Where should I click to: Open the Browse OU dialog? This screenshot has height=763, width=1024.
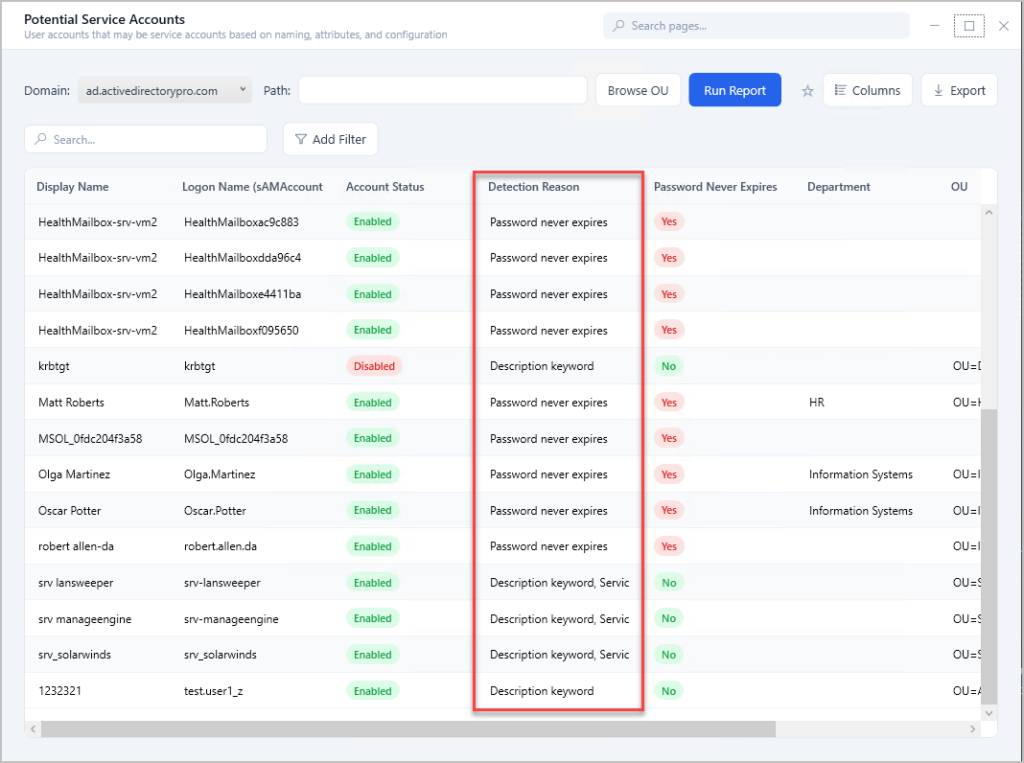coord(637,90)
